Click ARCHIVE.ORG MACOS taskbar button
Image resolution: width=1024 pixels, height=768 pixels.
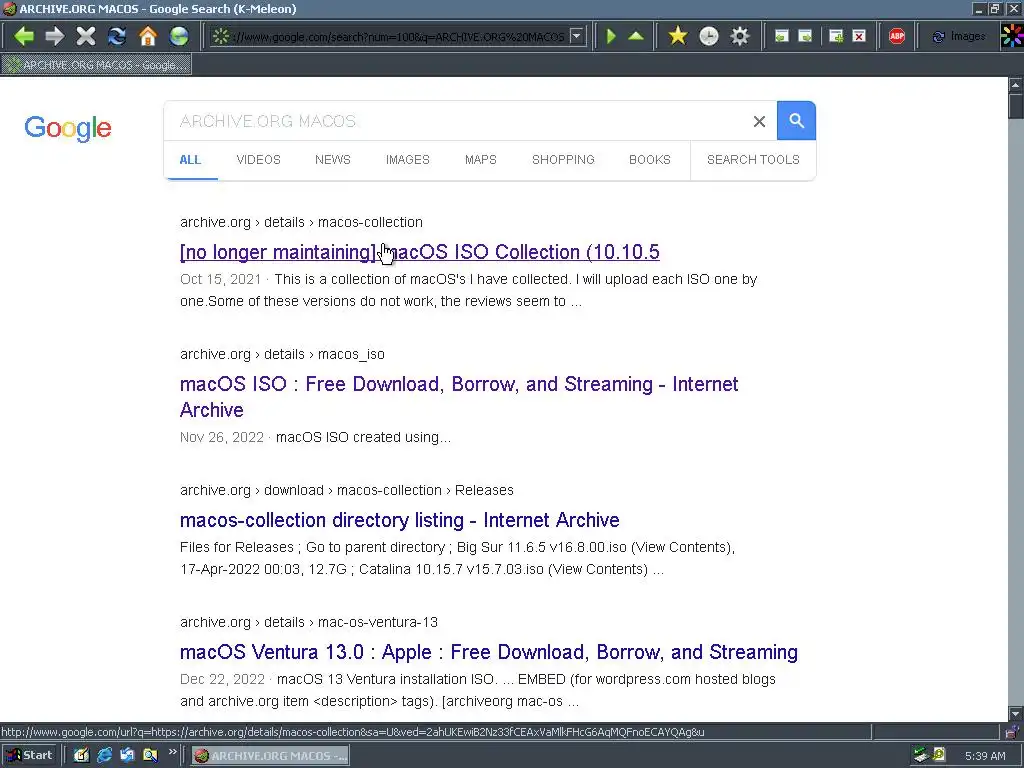(x=270, y=756)
